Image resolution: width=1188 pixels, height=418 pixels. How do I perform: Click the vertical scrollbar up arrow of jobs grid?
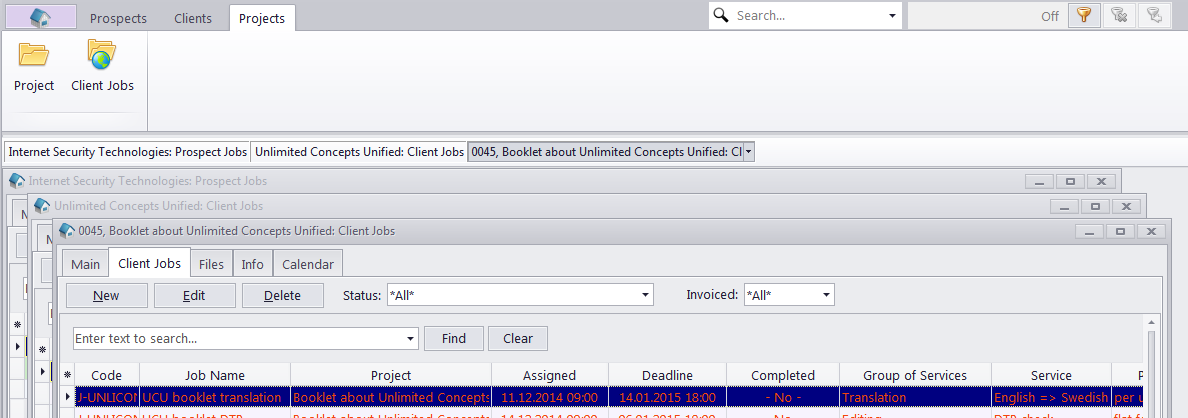pos(1152,323)
